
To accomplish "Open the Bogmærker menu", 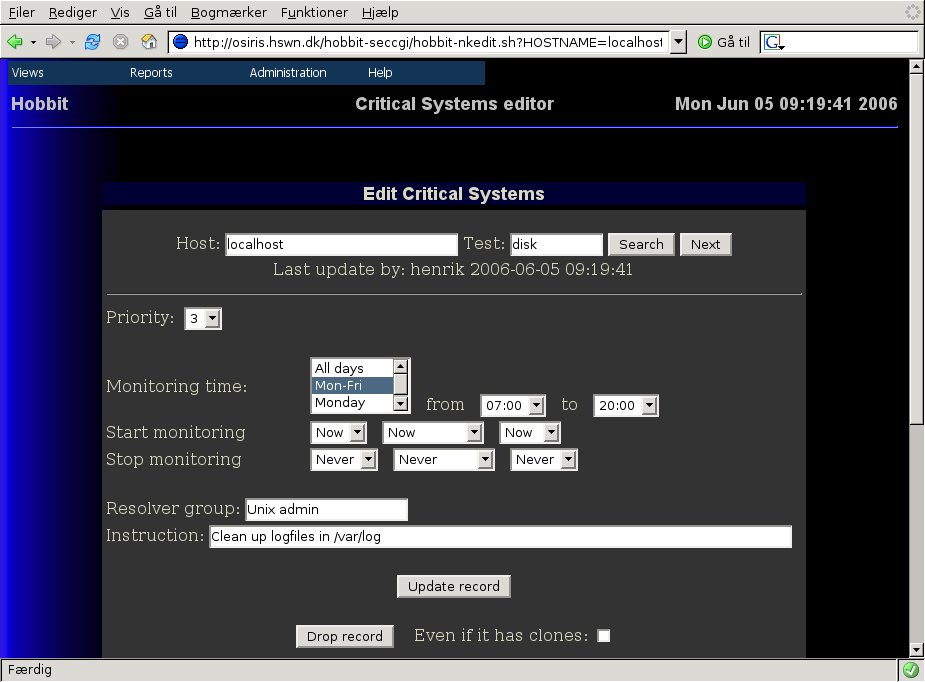I will [228, 12].
